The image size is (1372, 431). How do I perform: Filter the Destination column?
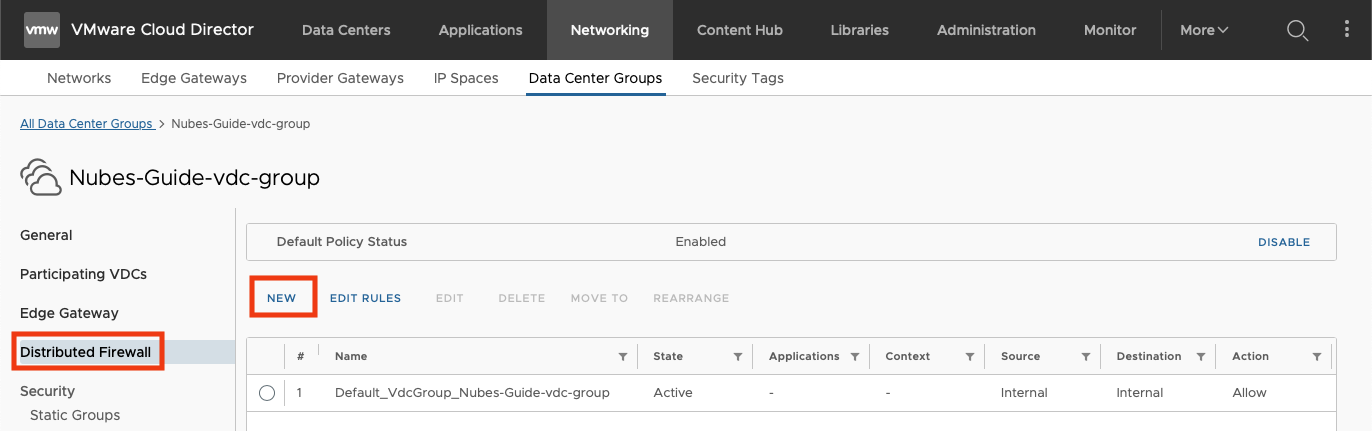click(x=1199, y=357)
